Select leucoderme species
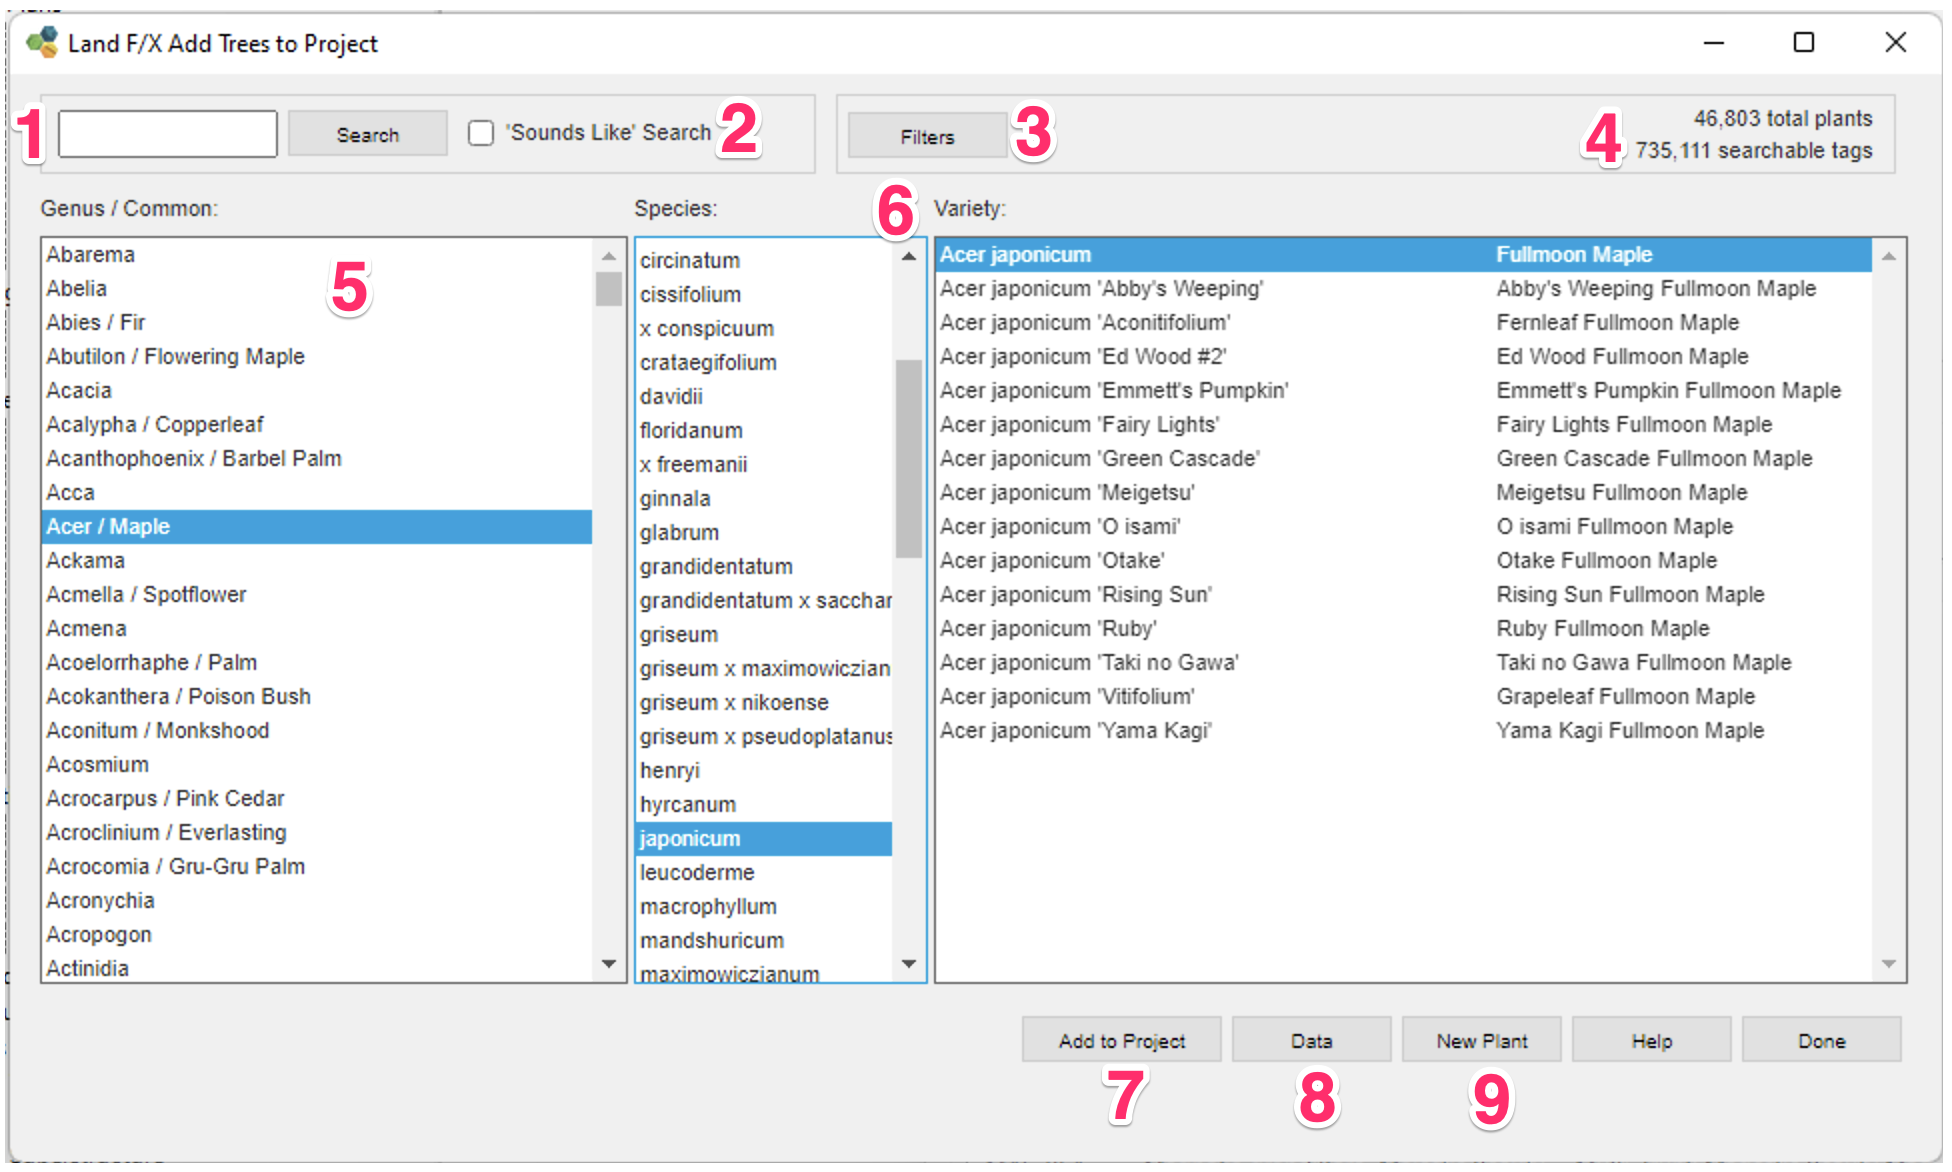Screen dimensions: 1952x1172 [764, 873]
